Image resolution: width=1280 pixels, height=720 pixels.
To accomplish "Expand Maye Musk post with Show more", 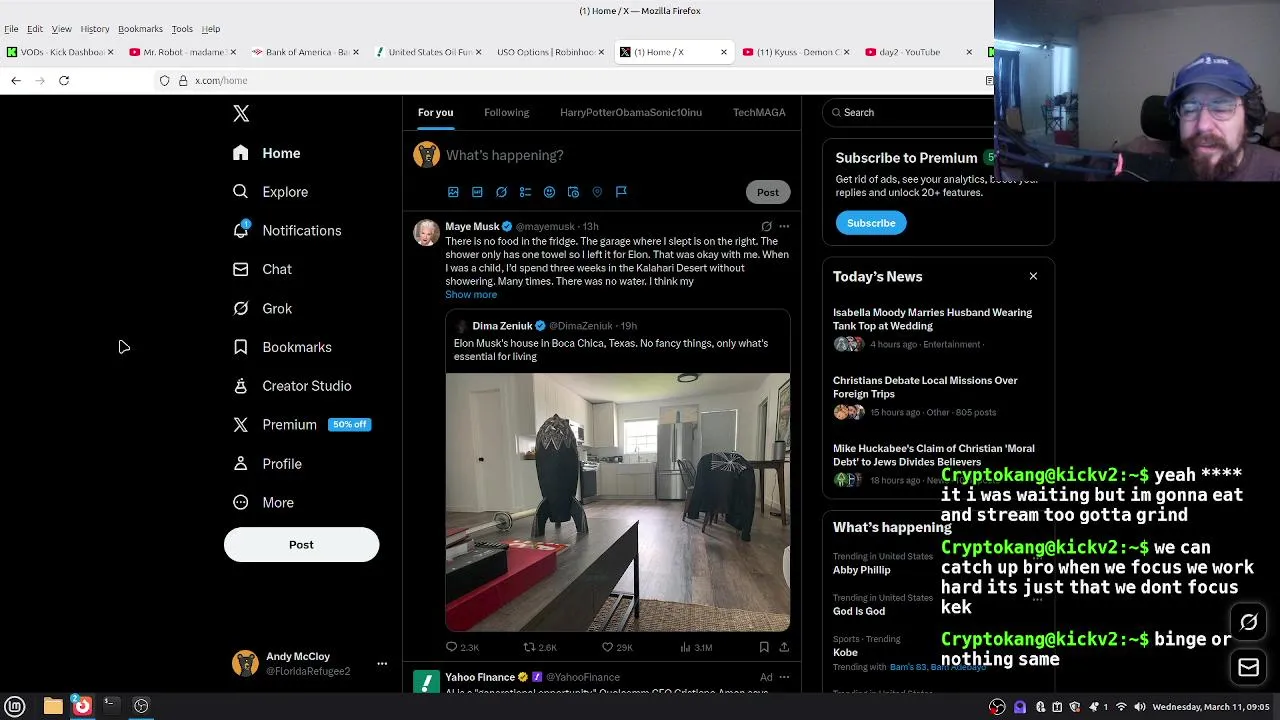I will coord(471,295).
